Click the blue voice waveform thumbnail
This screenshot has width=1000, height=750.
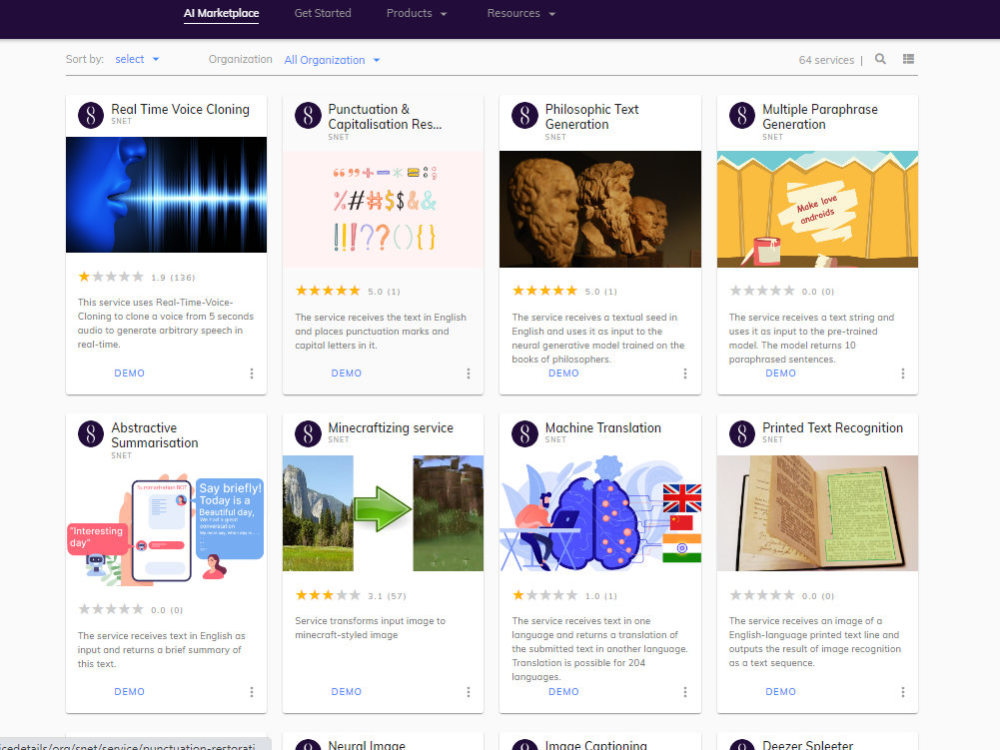[x=166, y=195]
